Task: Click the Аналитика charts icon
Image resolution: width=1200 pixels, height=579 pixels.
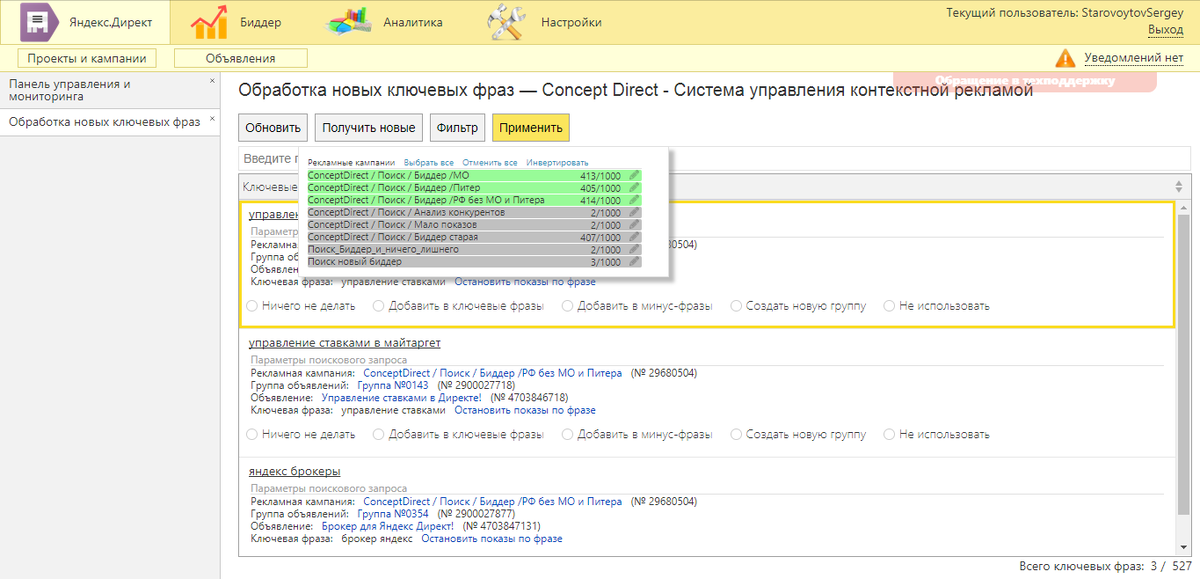Action: tap(350, 22)
